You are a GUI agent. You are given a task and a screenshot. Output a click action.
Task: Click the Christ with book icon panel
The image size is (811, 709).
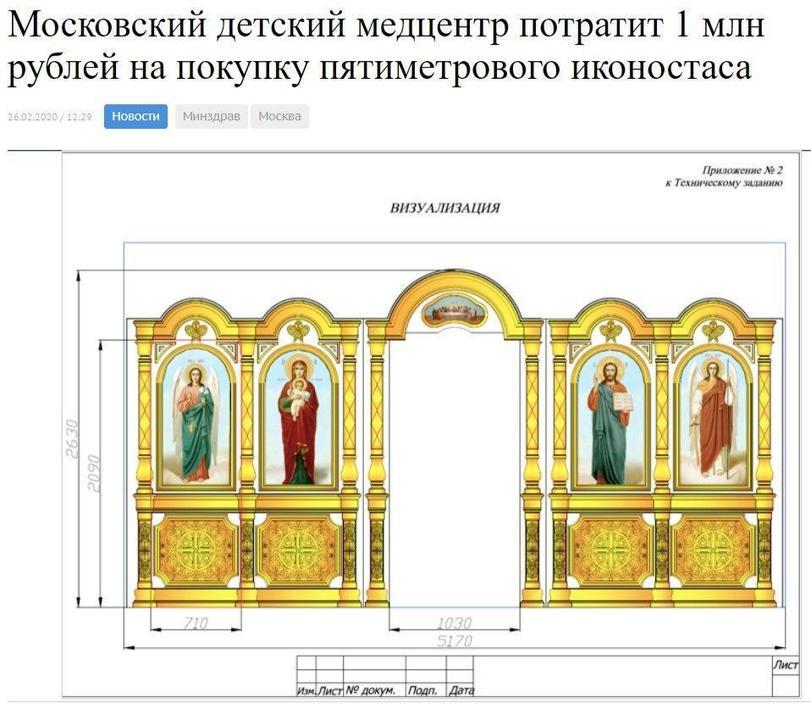(x=610, y=418)
